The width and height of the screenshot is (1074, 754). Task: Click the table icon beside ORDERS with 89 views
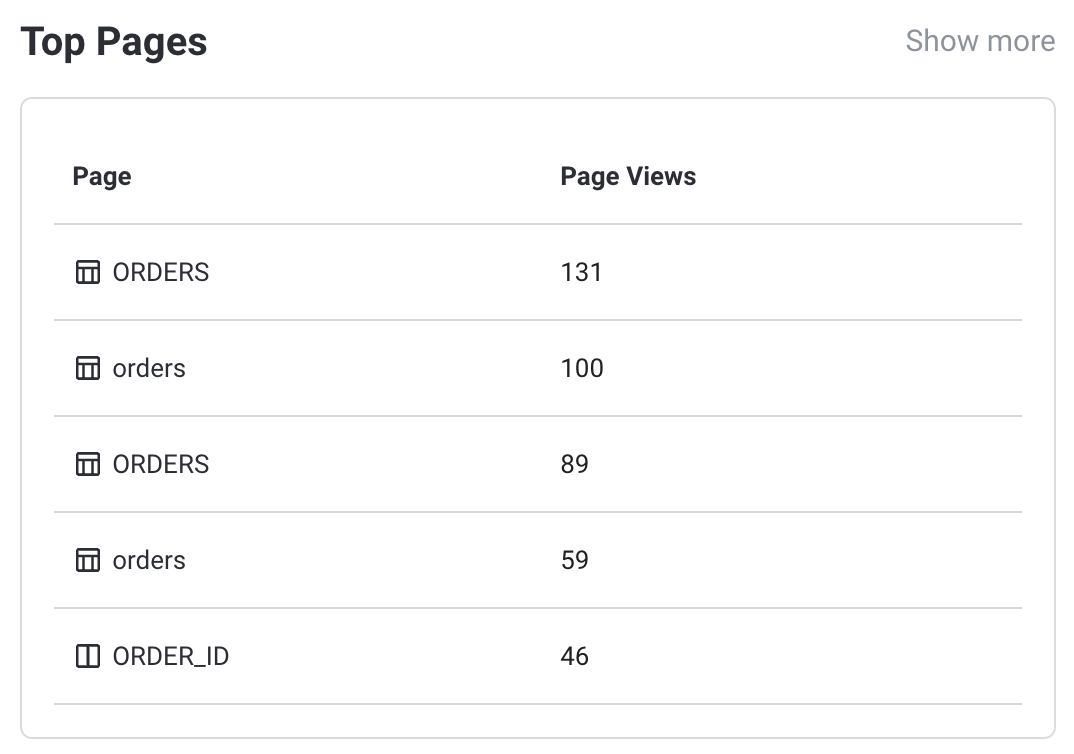coord(88,464)
